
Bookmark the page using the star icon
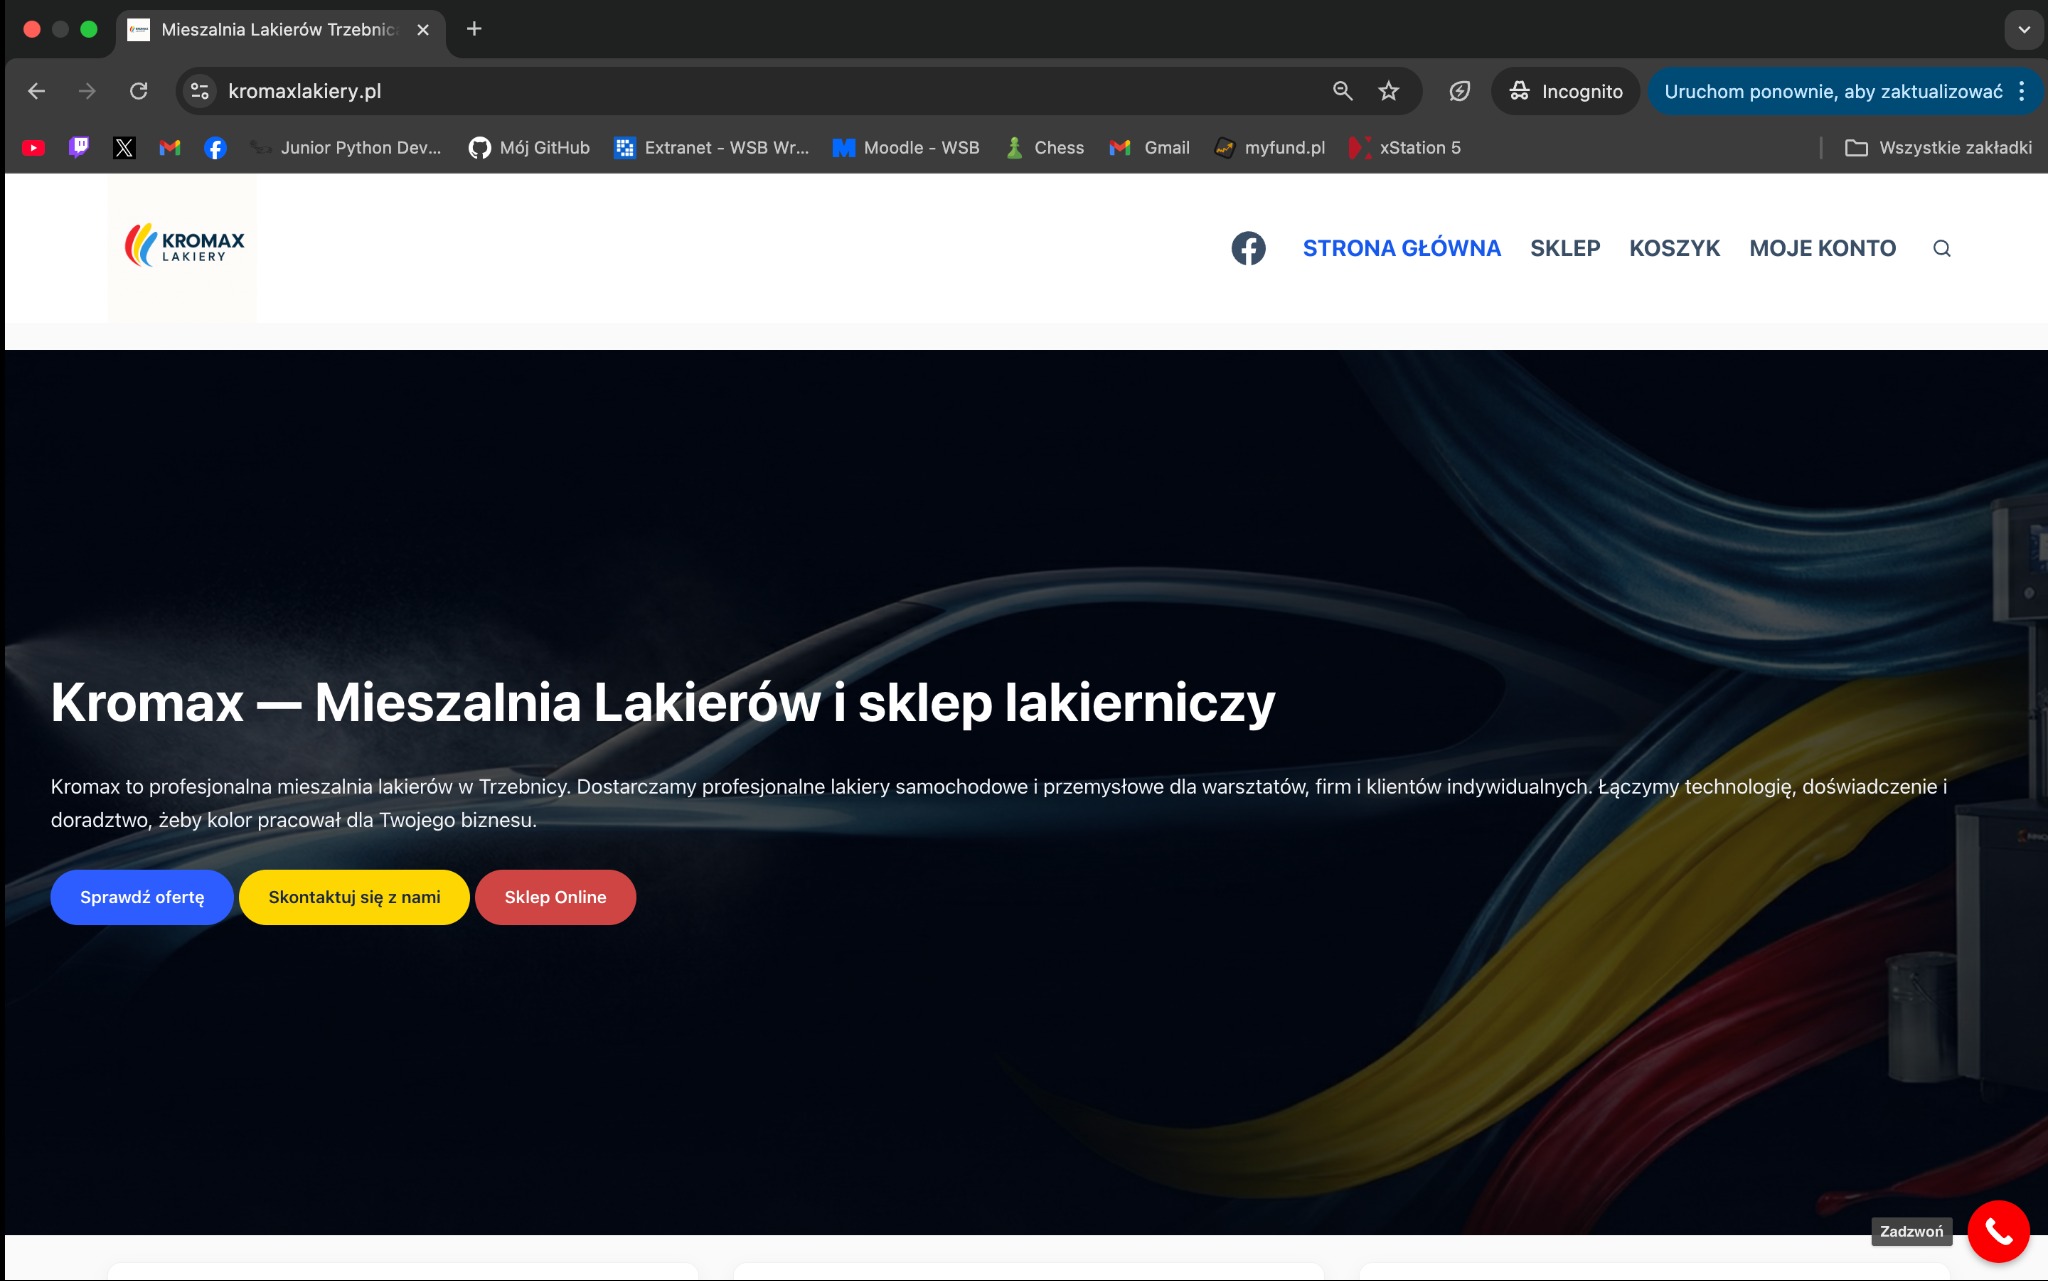(x=1387, y=90)
